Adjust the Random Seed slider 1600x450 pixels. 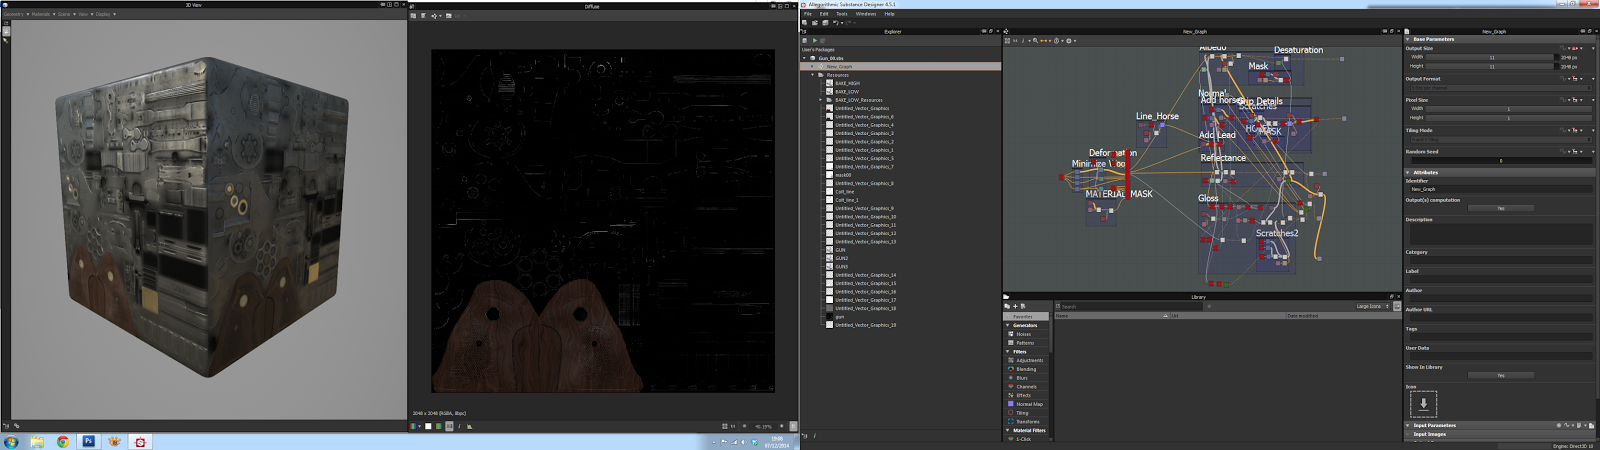tap(1500, 160)
